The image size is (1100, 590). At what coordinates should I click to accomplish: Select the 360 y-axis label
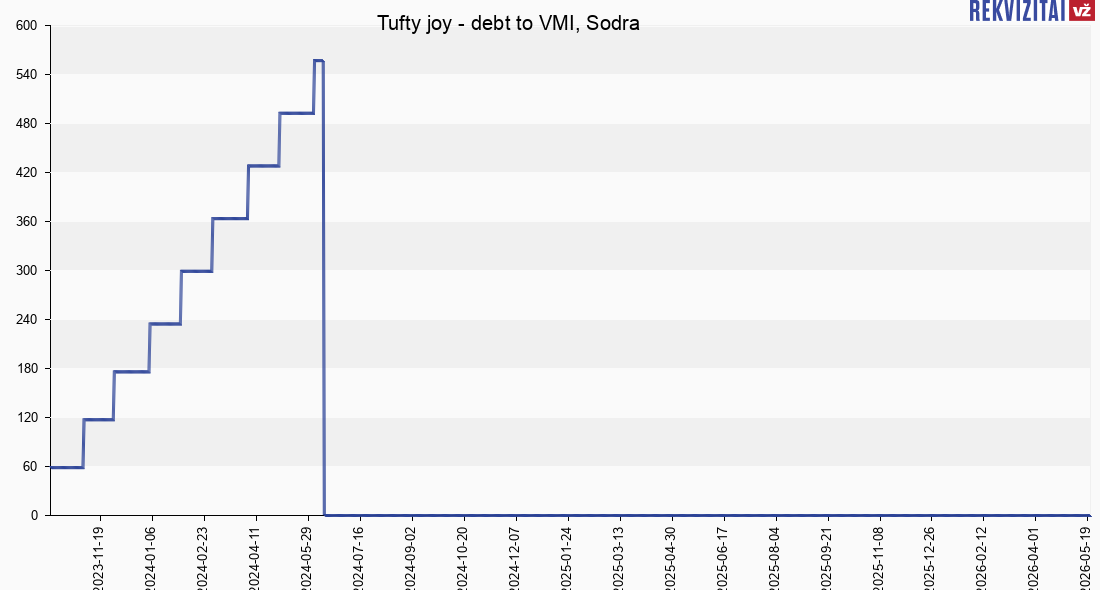pos(26,222)
